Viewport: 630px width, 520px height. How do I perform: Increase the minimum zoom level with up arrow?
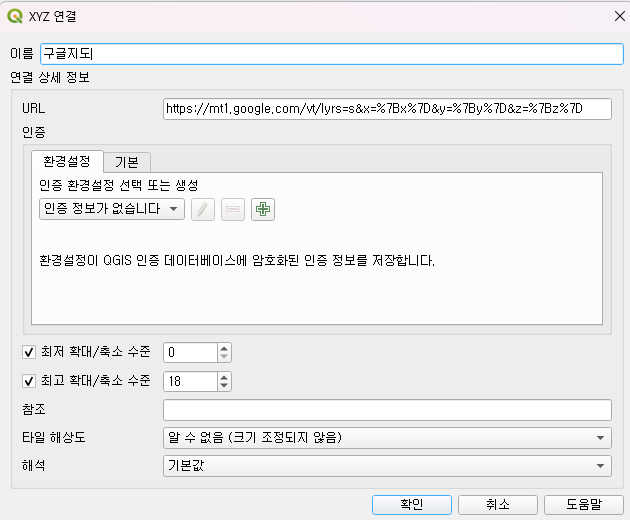[x=224, y=348]
